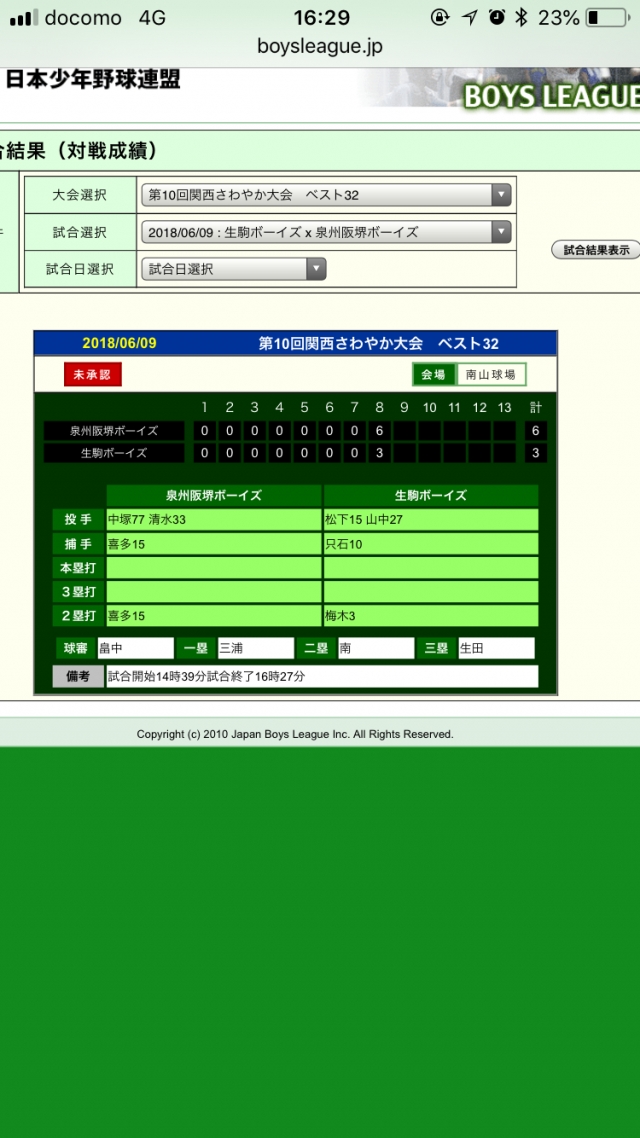640x1138 pixels.
Task: Tap the 日本少年野球連盟 header title
Action: pos(93,81)
